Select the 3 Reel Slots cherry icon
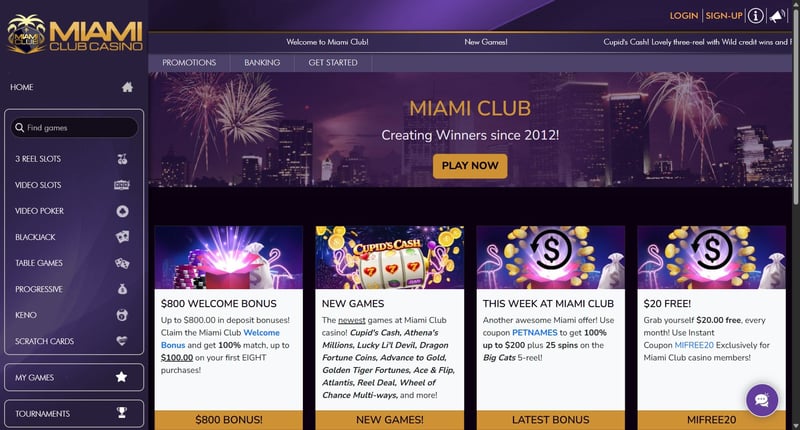 122,159
